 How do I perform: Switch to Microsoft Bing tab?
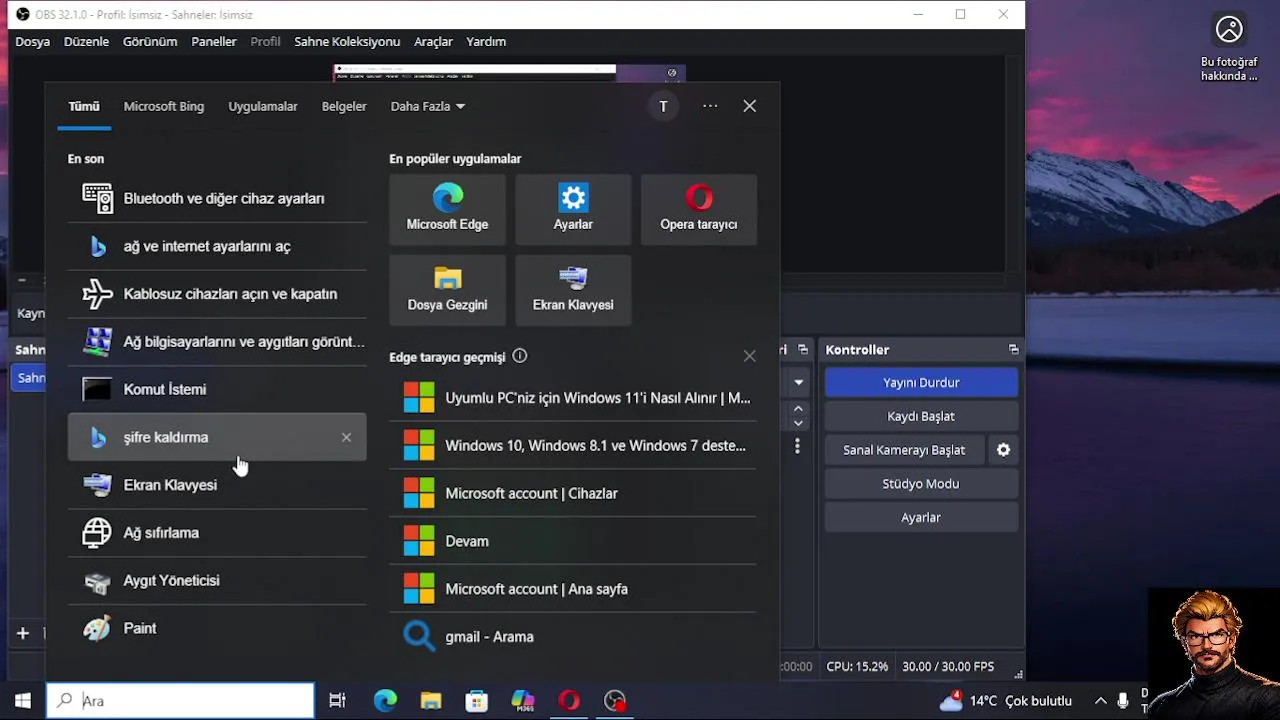164,106
